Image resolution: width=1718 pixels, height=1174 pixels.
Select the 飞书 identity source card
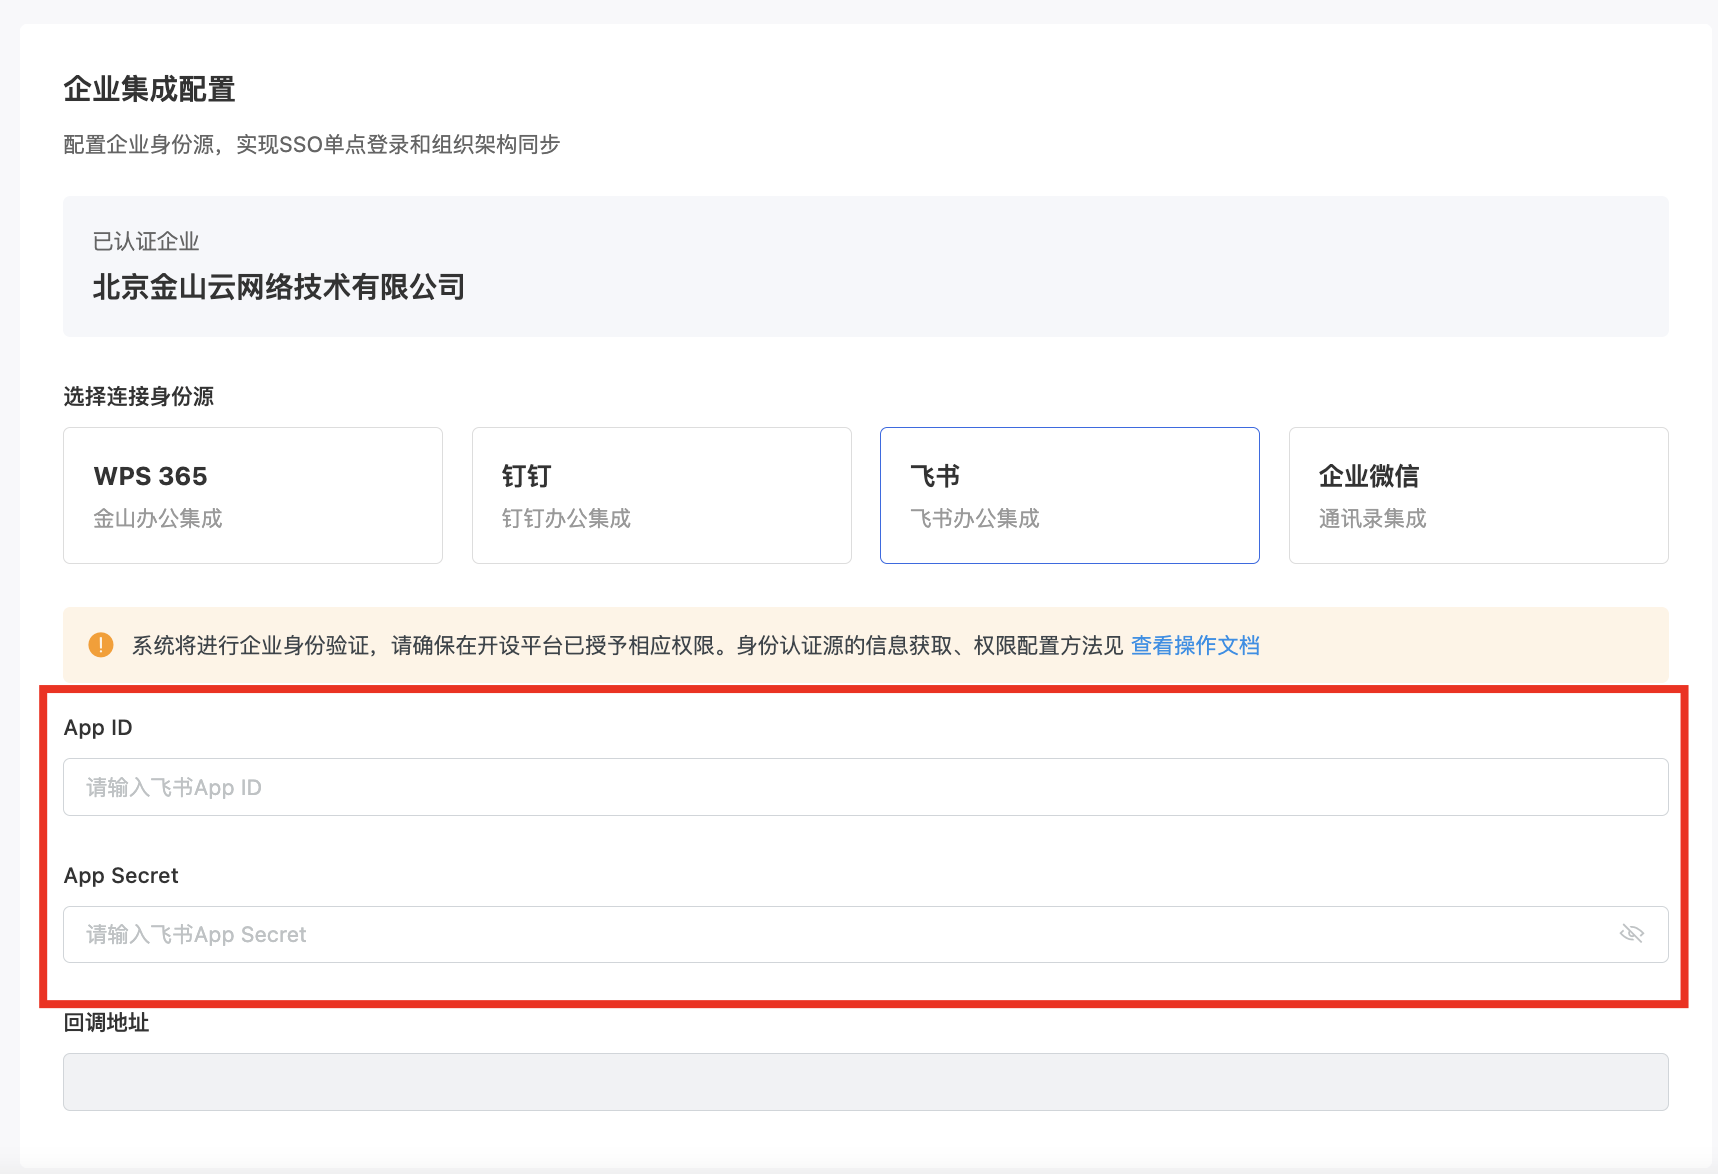[1070, 495]
